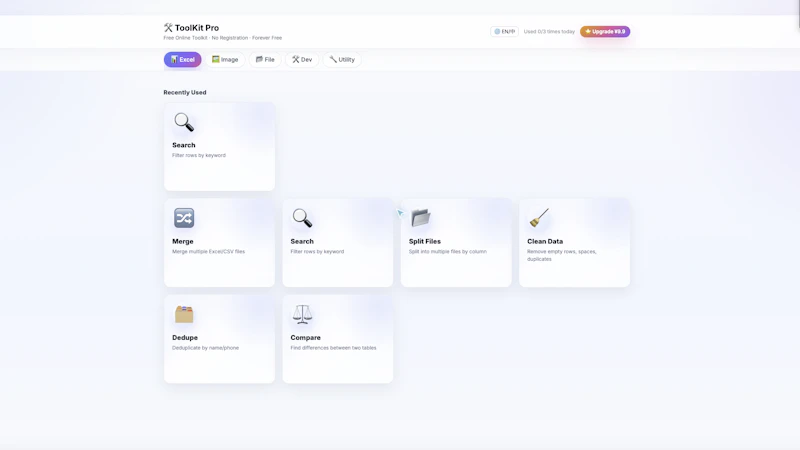Click the Recently Used heading

[185, 92]
